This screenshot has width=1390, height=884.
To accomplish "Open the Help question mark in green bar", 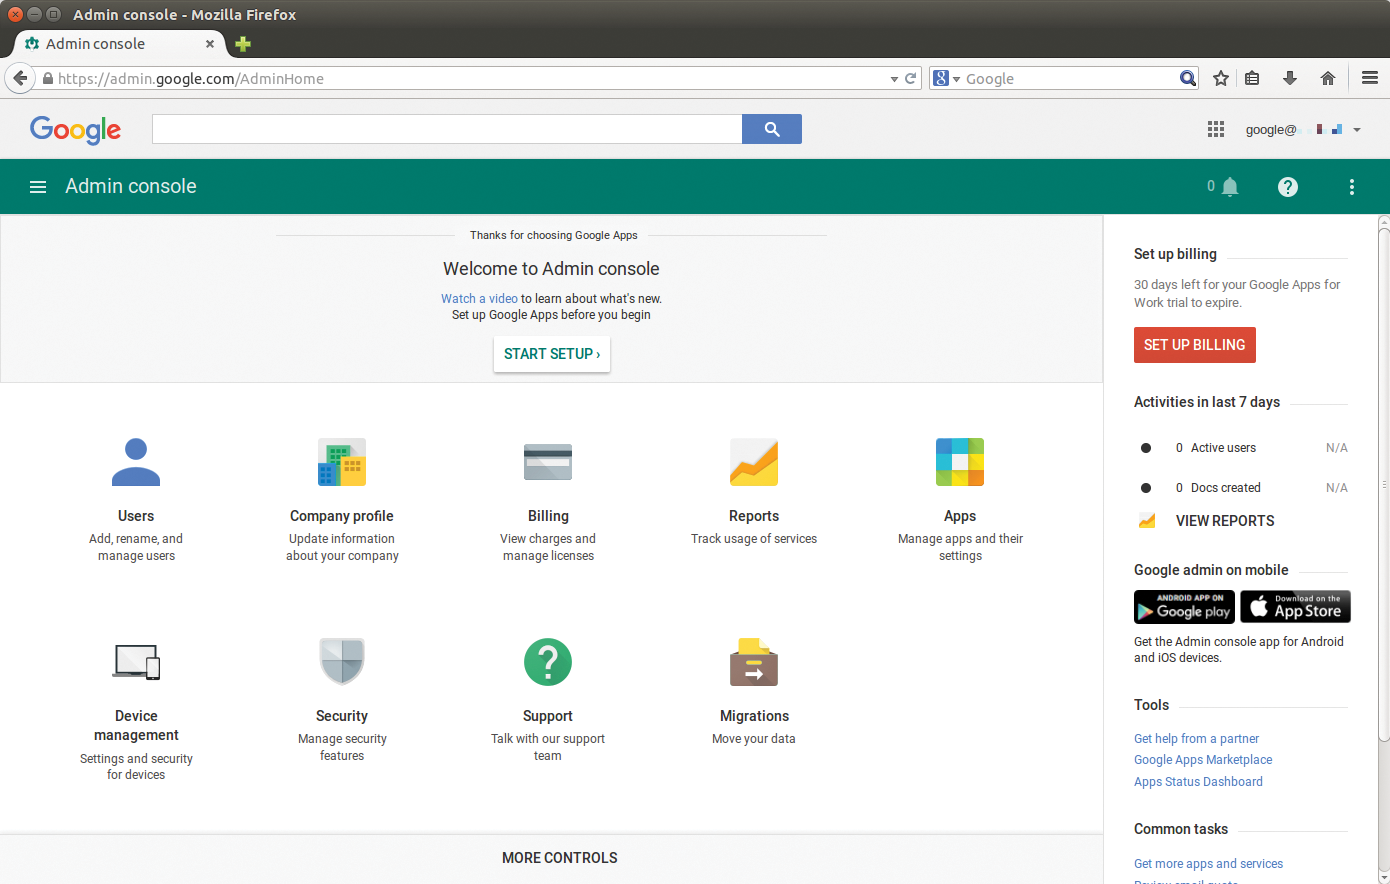I will point(1288,187).
